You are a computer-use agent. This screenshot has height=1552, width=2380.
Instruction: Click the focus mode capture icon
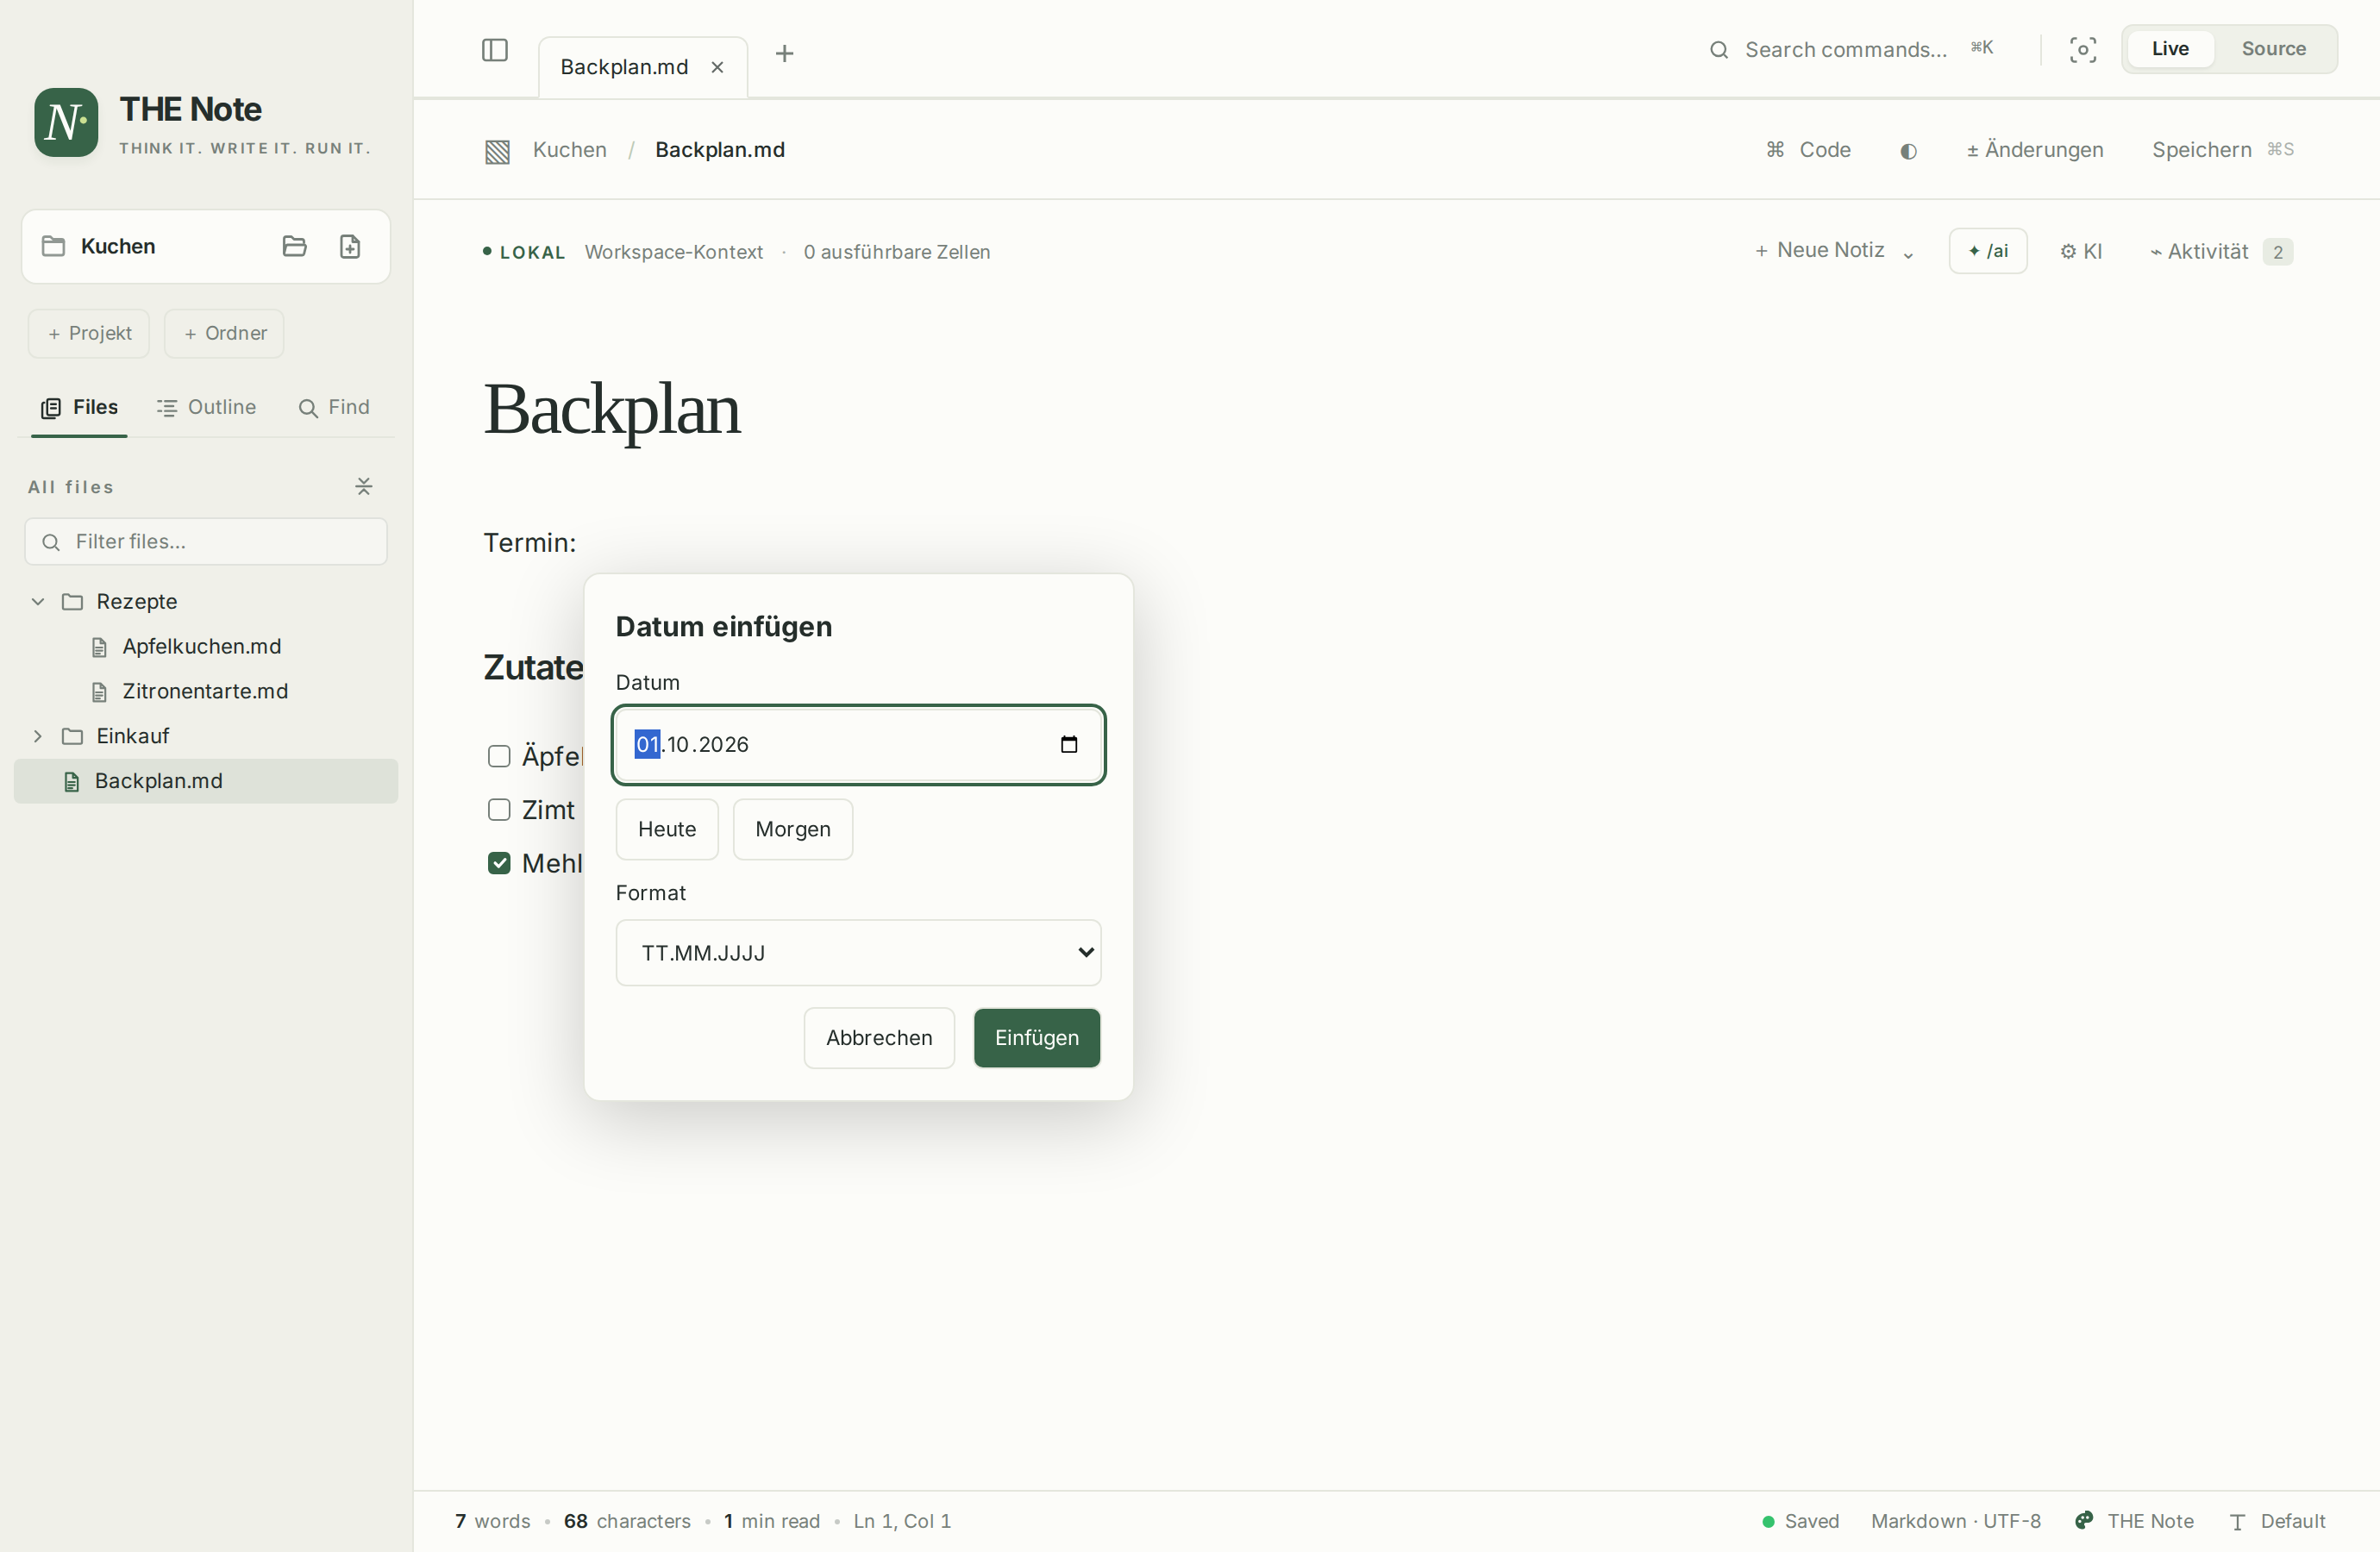tap(2083, 50)
